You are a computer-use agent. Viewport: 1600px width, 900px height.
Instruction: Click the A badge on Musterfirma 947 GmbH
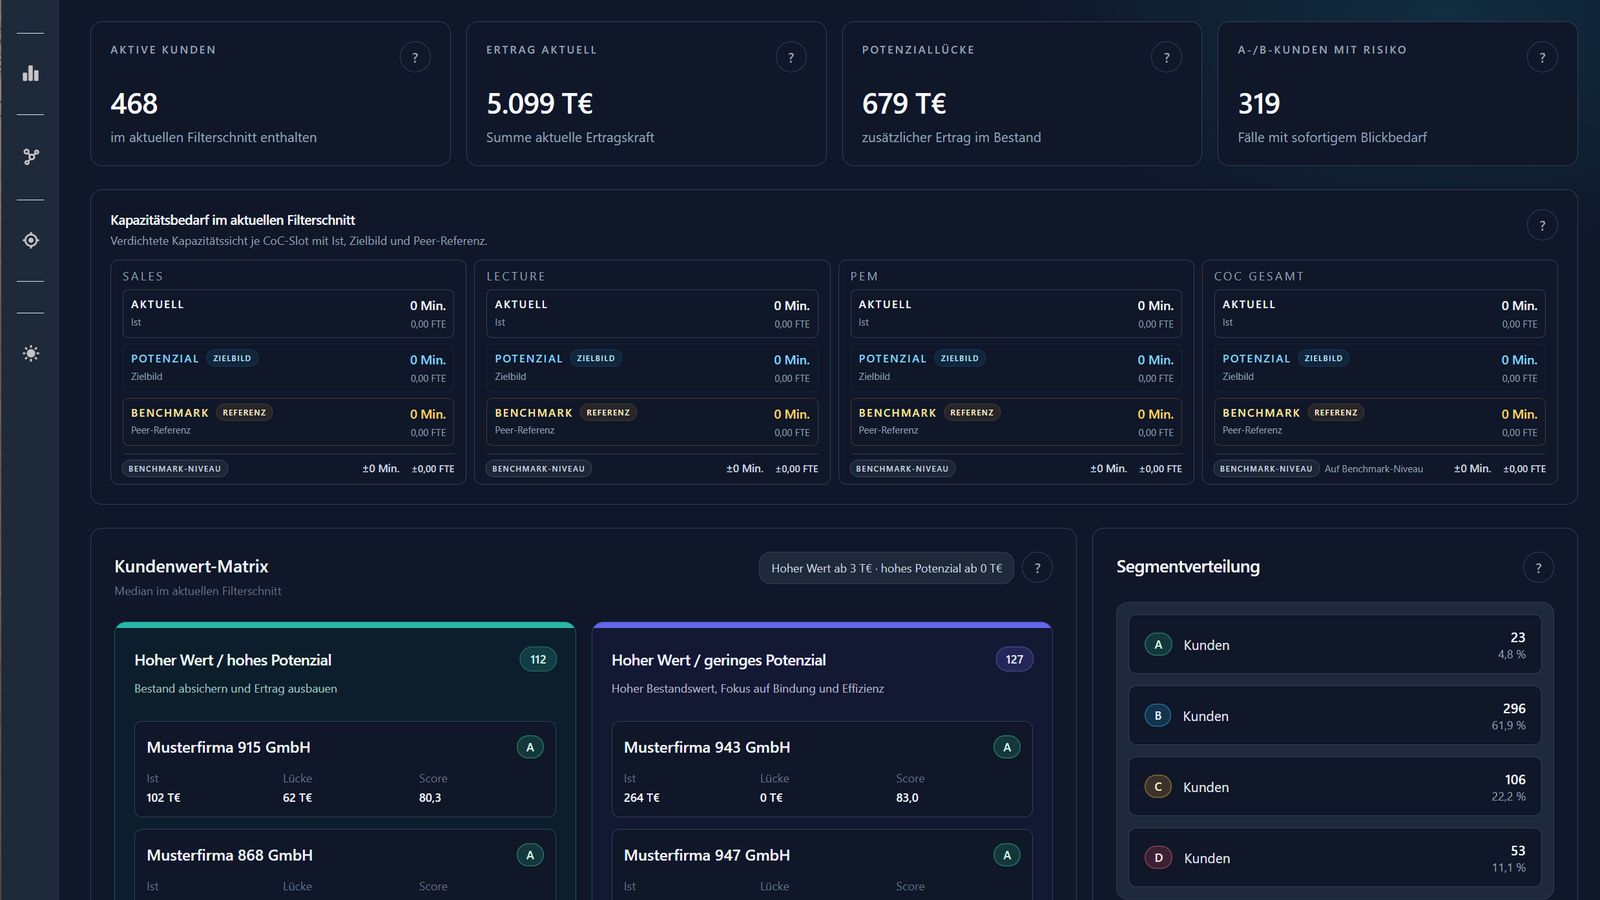1007,855
